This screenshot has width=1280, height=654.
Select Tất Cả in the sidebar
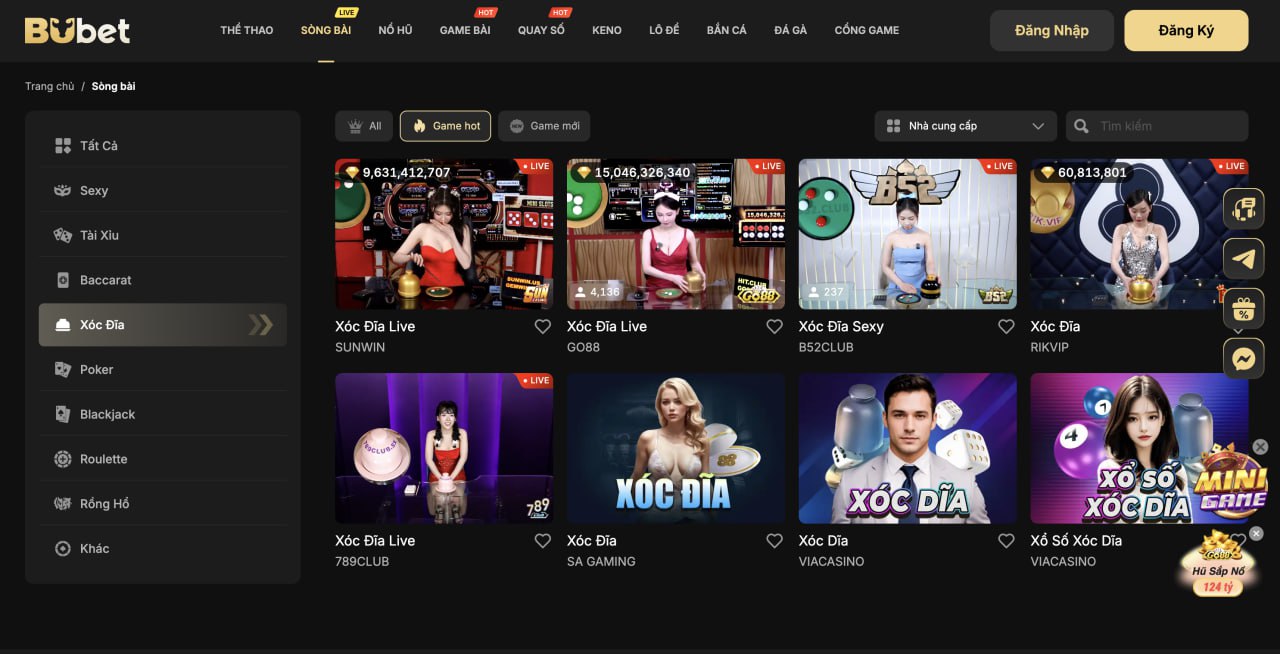coord(163,146)
